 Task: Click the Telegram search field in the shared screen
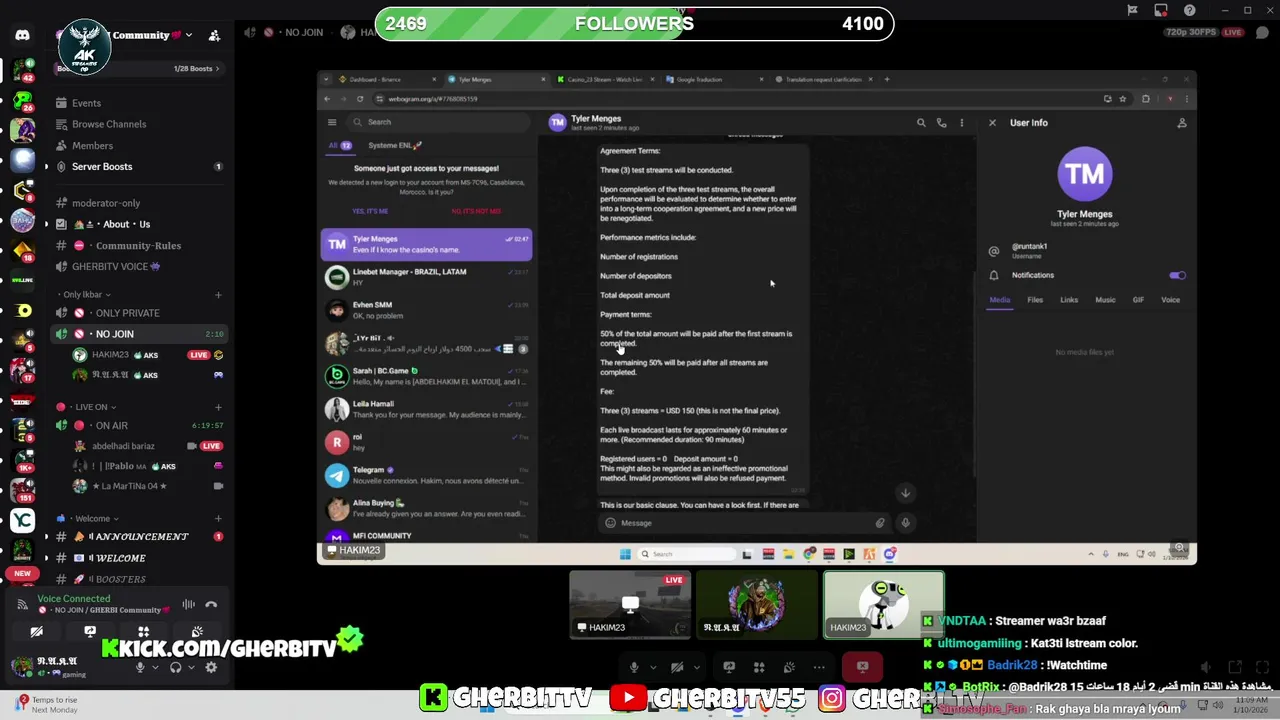(x=437, y=122)
